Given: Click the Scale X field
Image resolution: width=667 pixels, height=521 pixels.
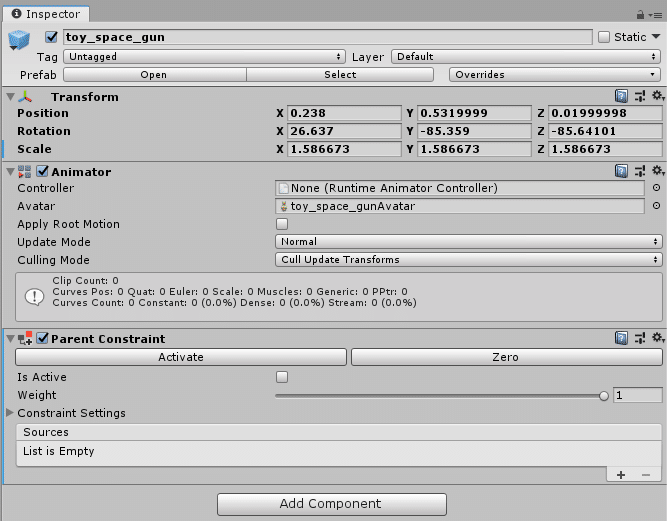Looking at the screenshot, I should tap(344, 149).
